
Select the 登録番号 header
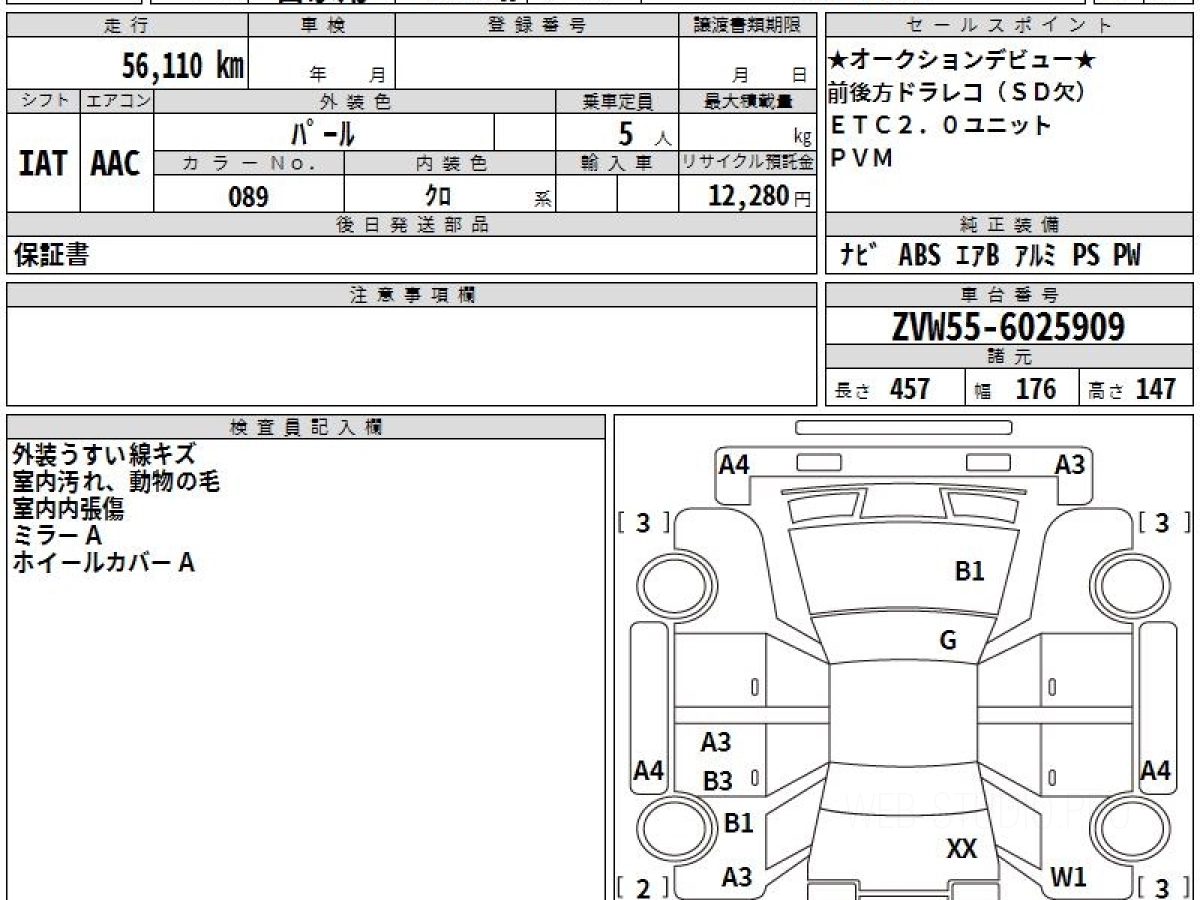pyautogui.click(x=537, y=26)
